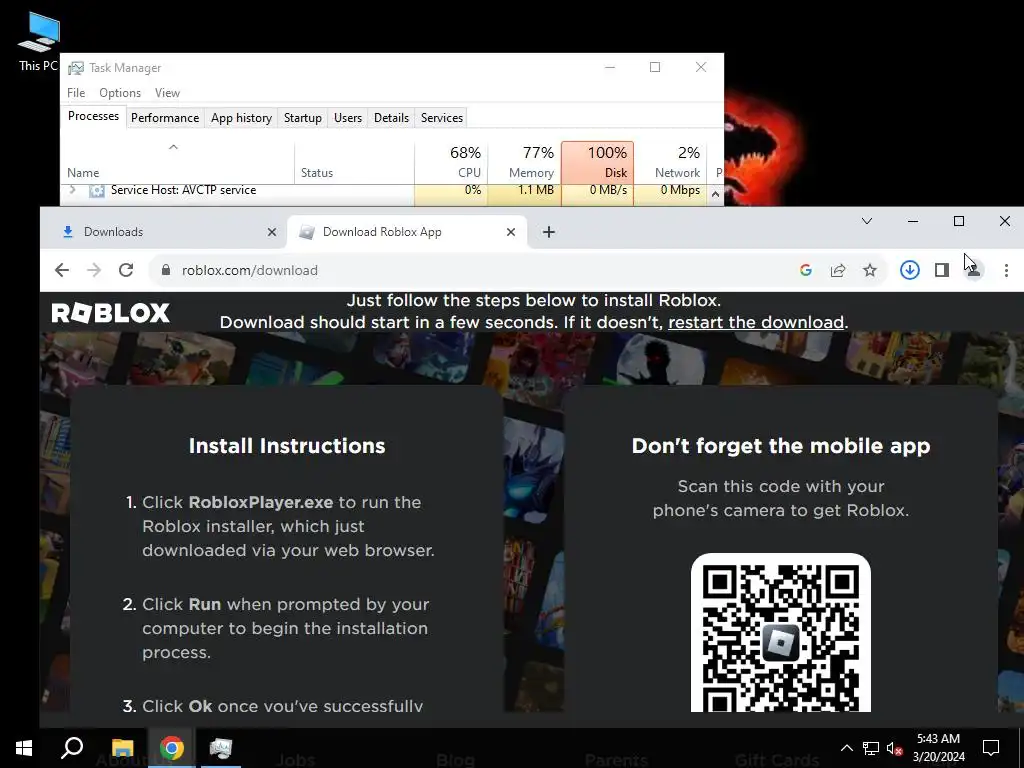
Task: Sort by CPU column header
Action: pos(451,162)
